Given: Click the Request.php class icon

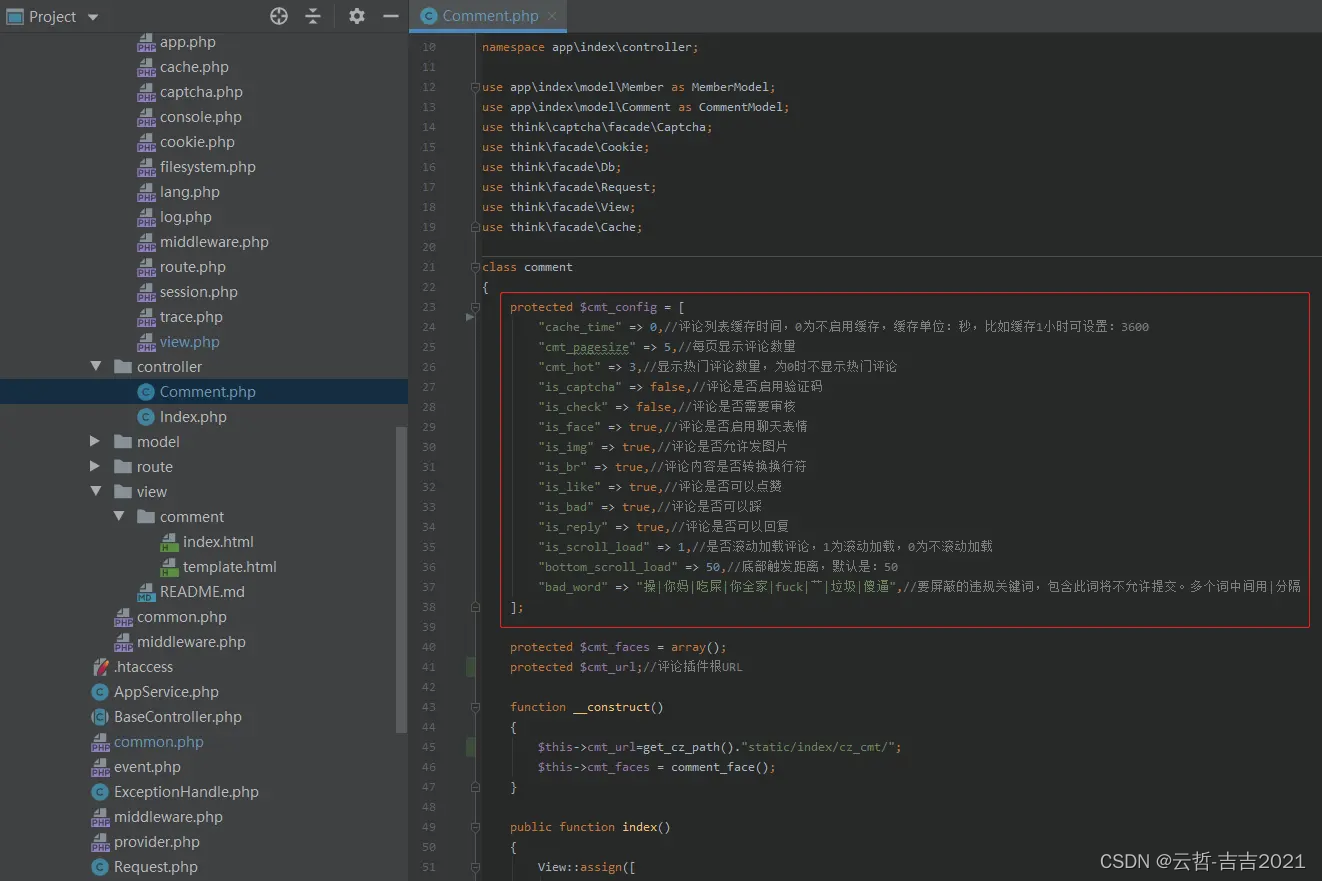Looking at the screenshot, I should point(100,867).
